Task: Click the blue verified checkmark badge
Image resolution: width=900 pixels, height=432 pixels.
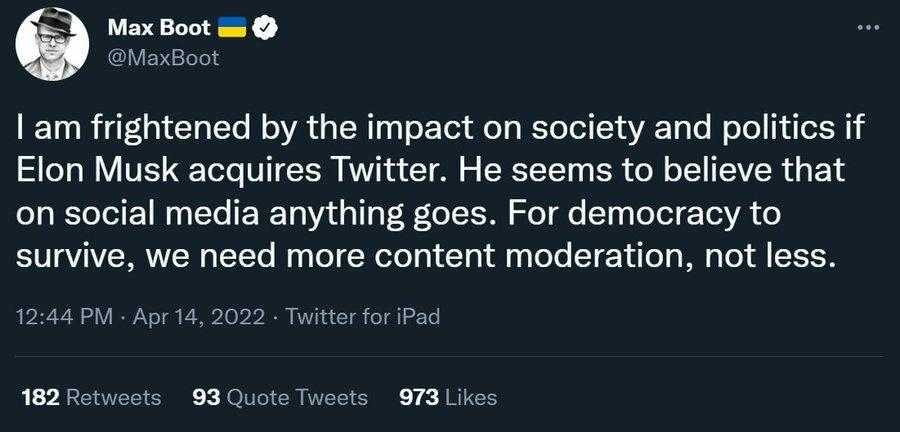Action: (265, 29)
